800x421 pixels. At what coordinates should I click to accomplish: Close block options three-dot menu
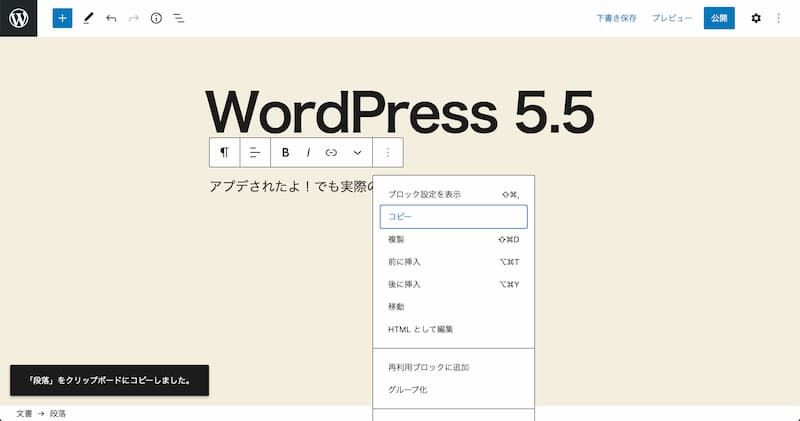tap(388, 152)
